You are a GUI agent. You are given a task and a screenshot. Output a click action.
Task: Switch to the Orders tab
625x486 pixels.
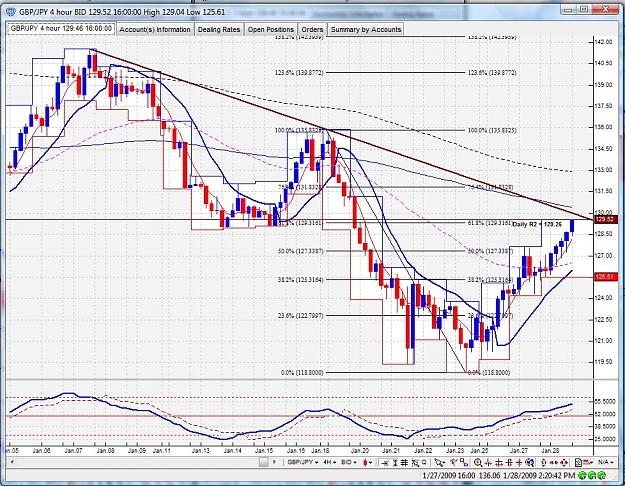point(312,30)
